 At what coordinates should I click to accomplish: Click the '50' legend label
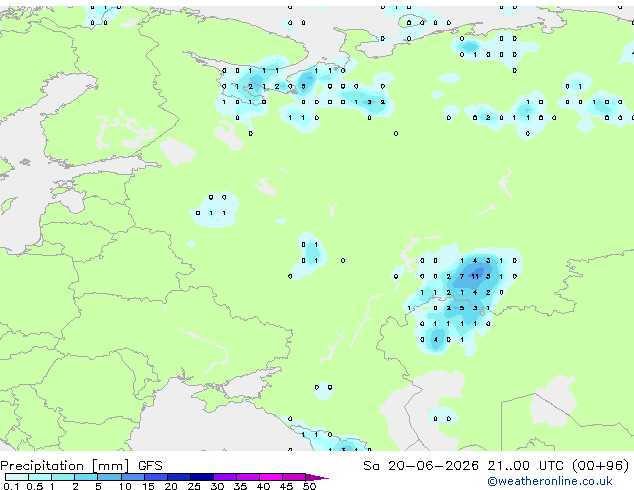coord(309,486)
